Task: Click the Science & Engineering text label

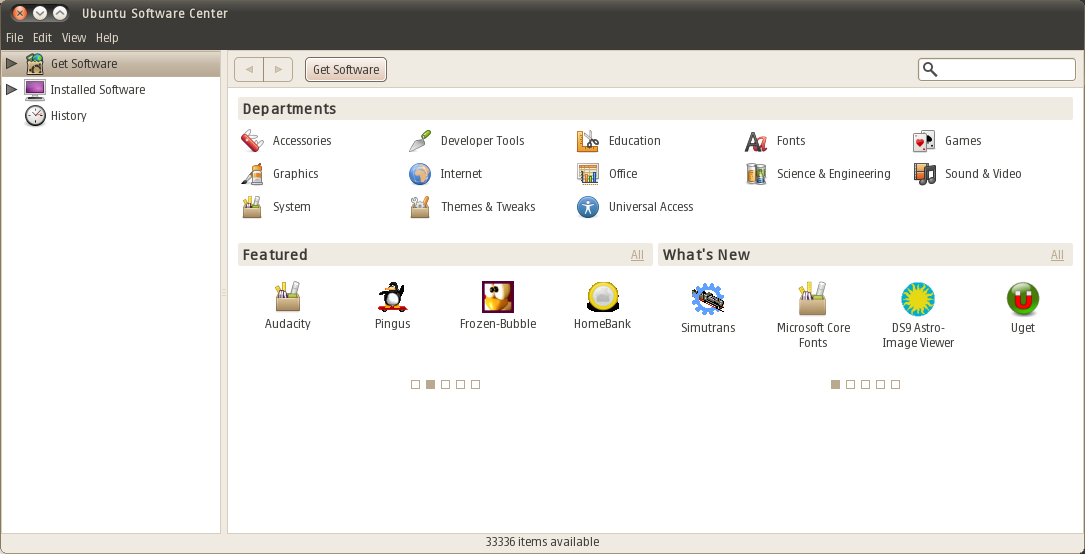Action: [834, 174]
